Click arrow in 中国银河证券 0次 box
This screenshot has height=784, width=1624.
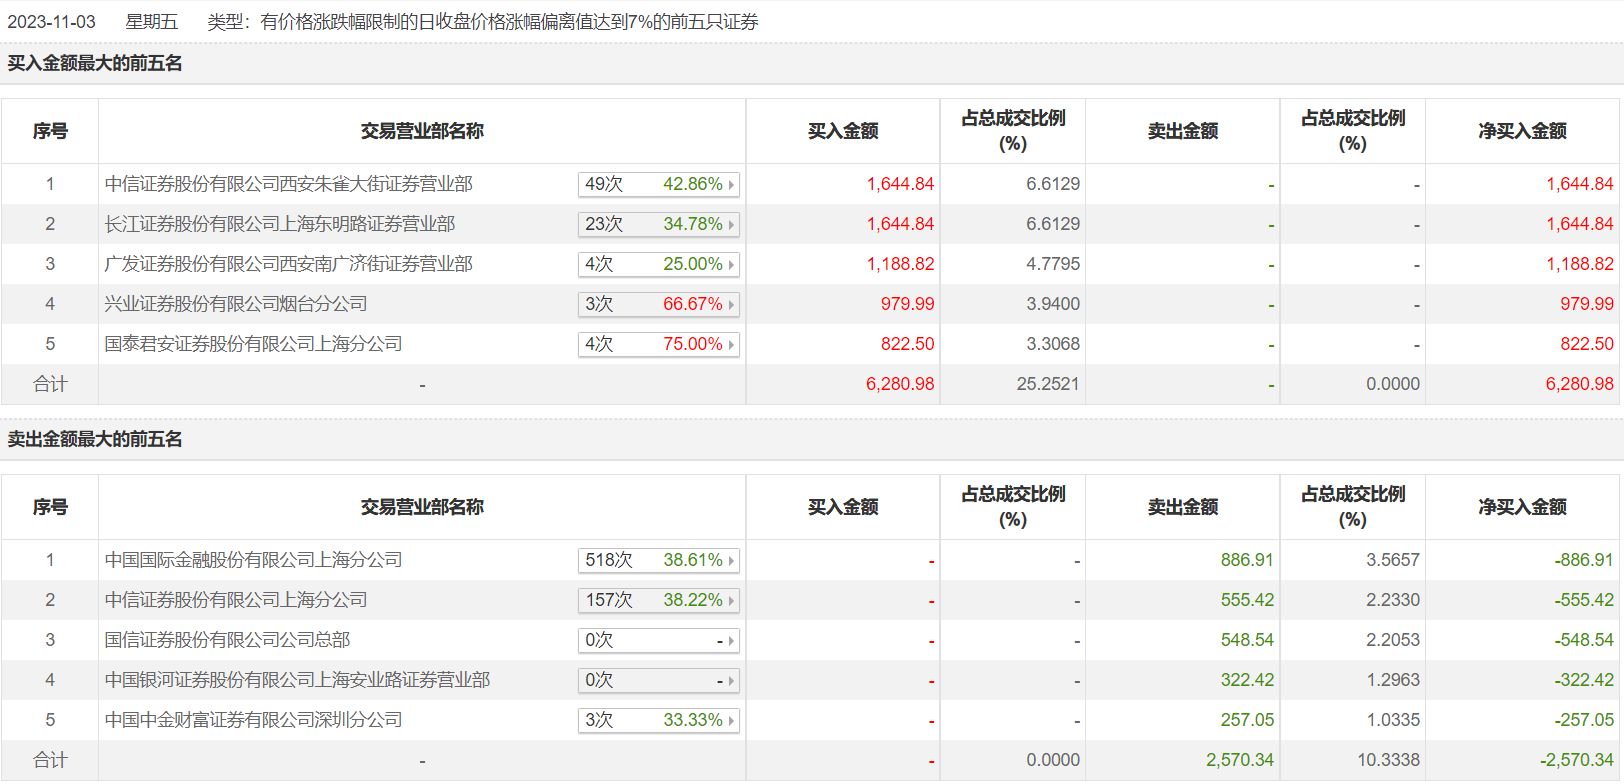click(731, 681)
